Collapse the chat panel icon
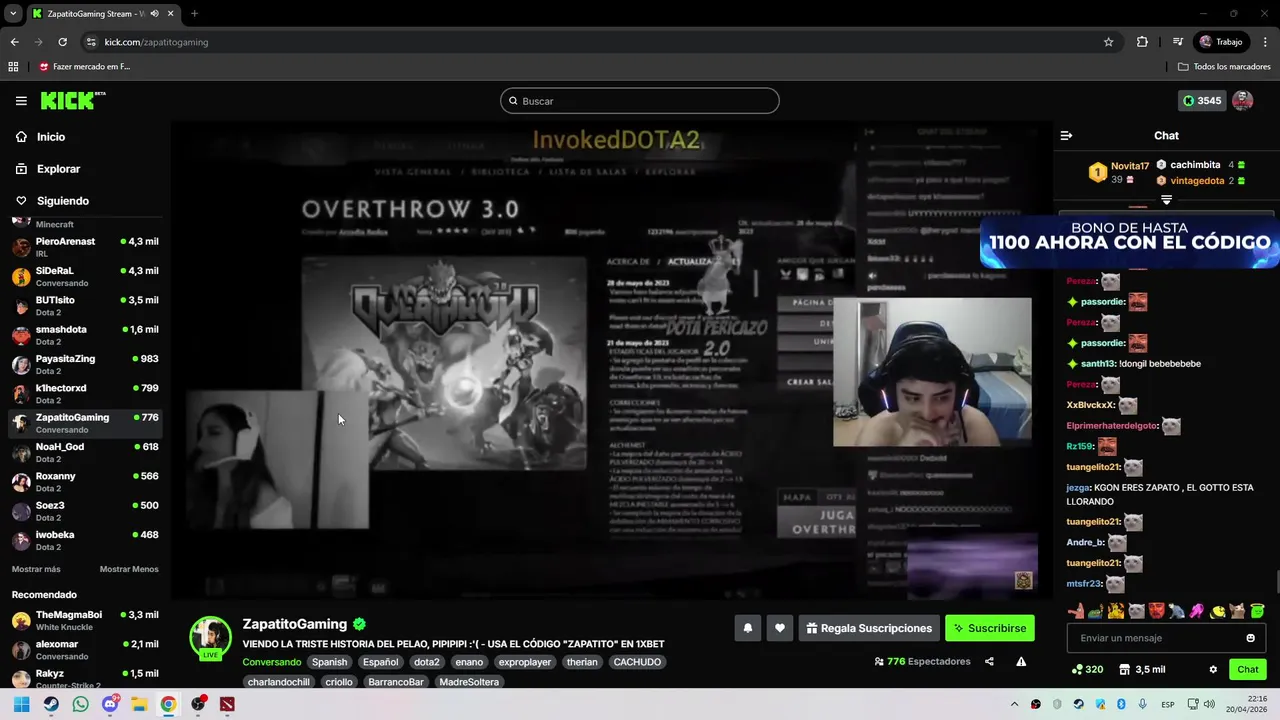Image resolution: width=1280 pixels, height=720 pixels. pyautogui.click(x=1066, y=135)
